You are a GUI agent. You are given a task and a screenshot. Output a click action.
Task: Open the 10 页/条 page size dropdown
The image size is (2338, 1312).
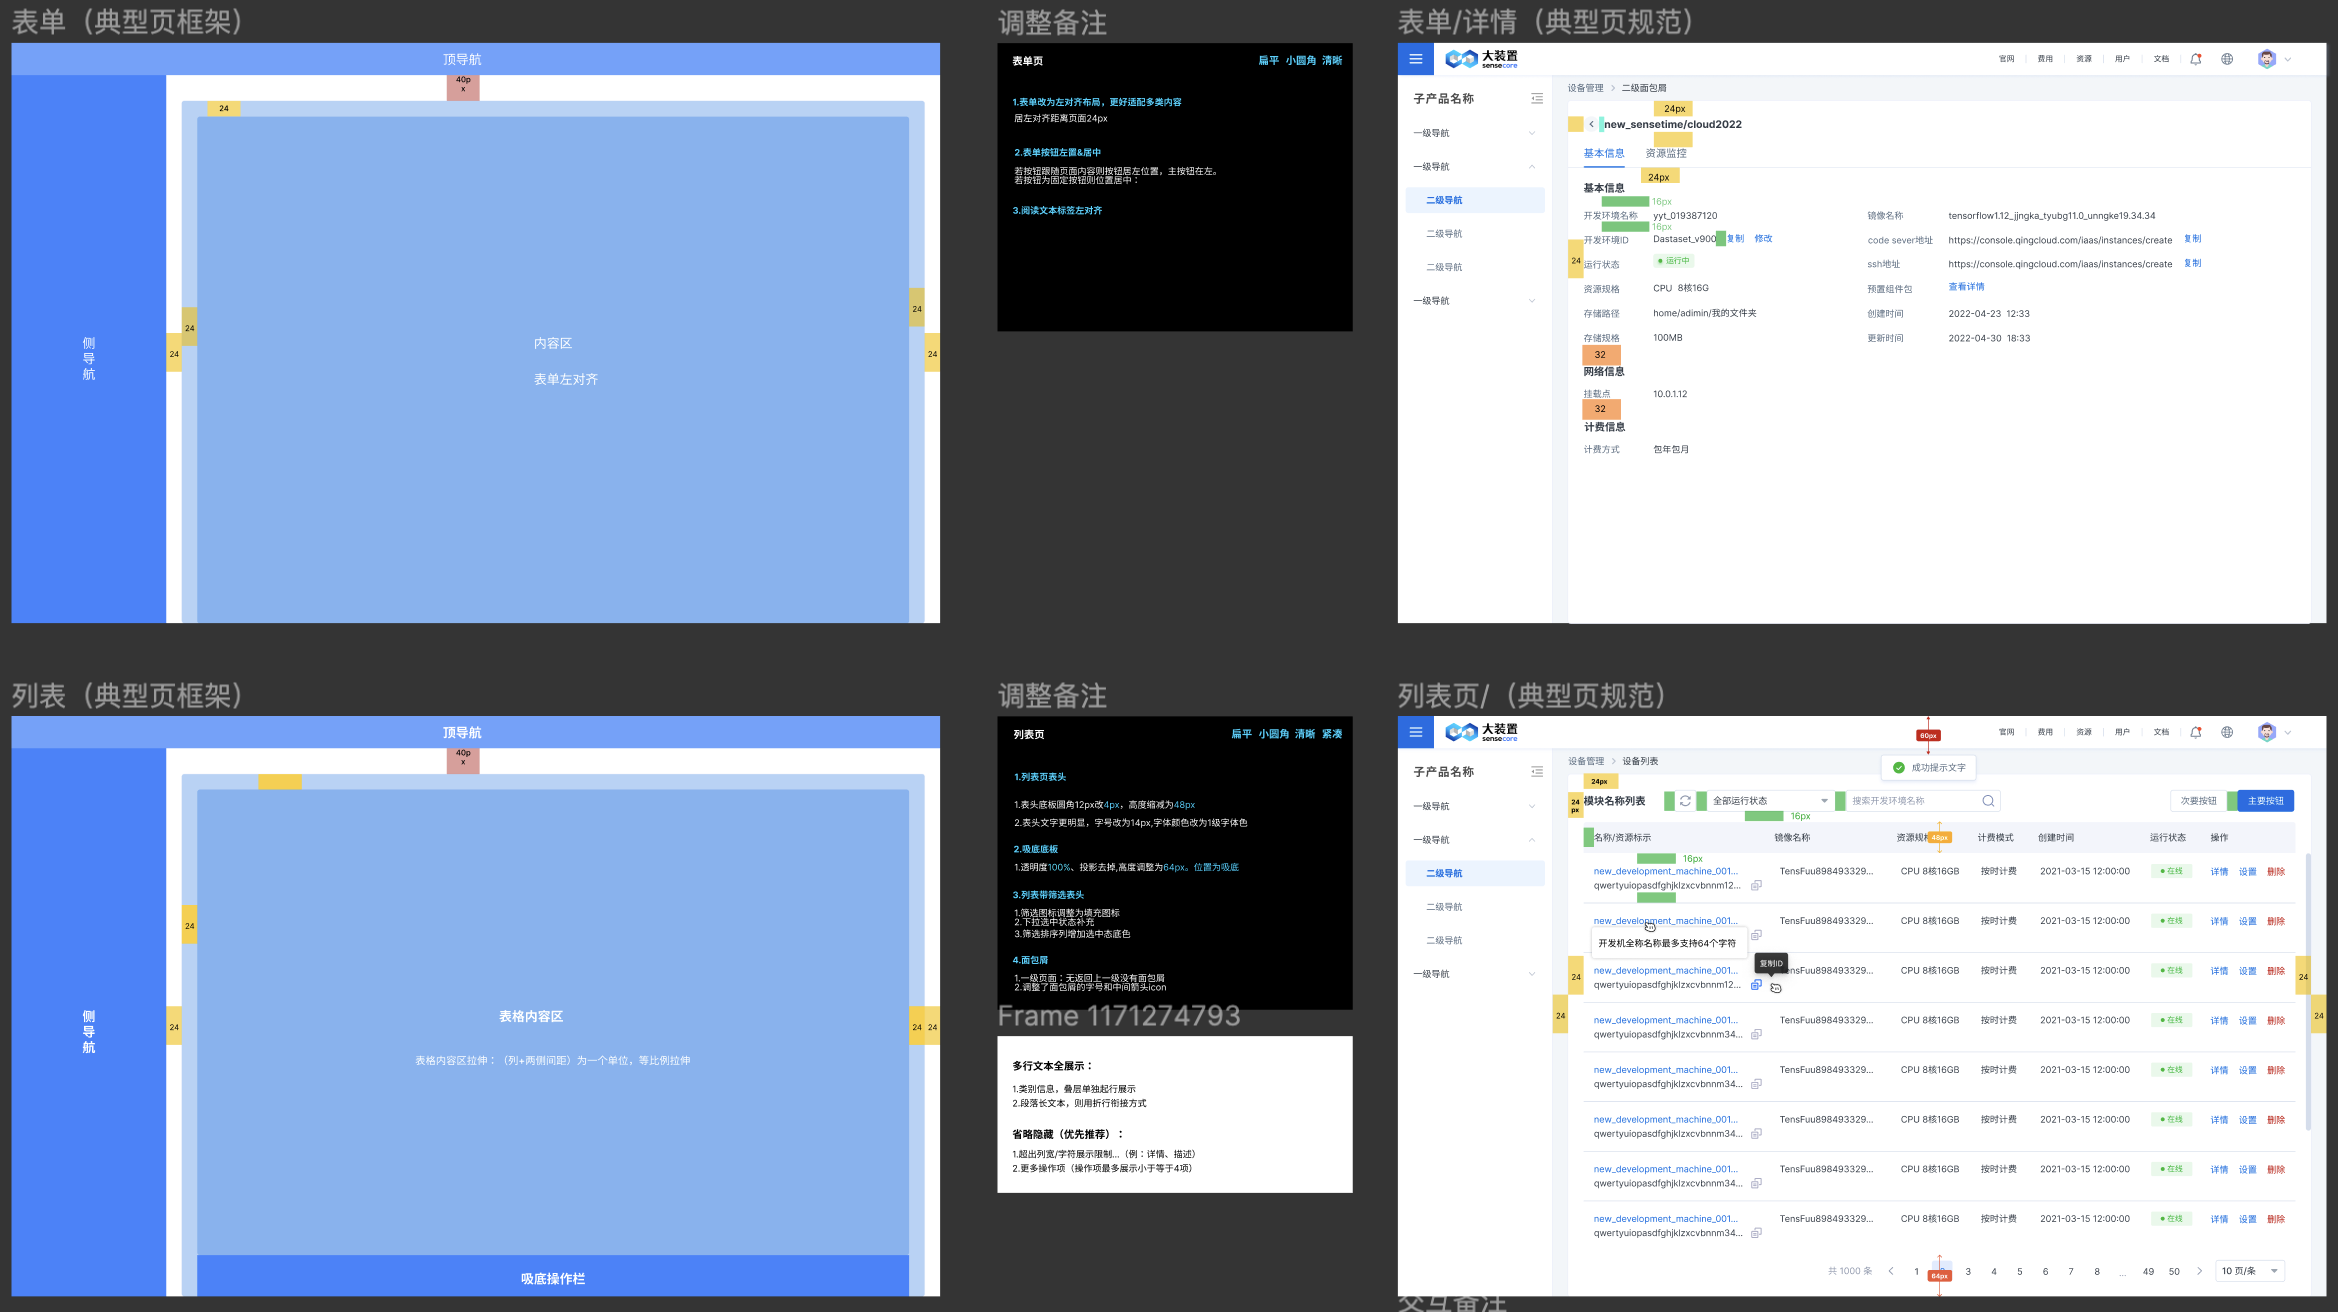click(x=2250, y=1271)
